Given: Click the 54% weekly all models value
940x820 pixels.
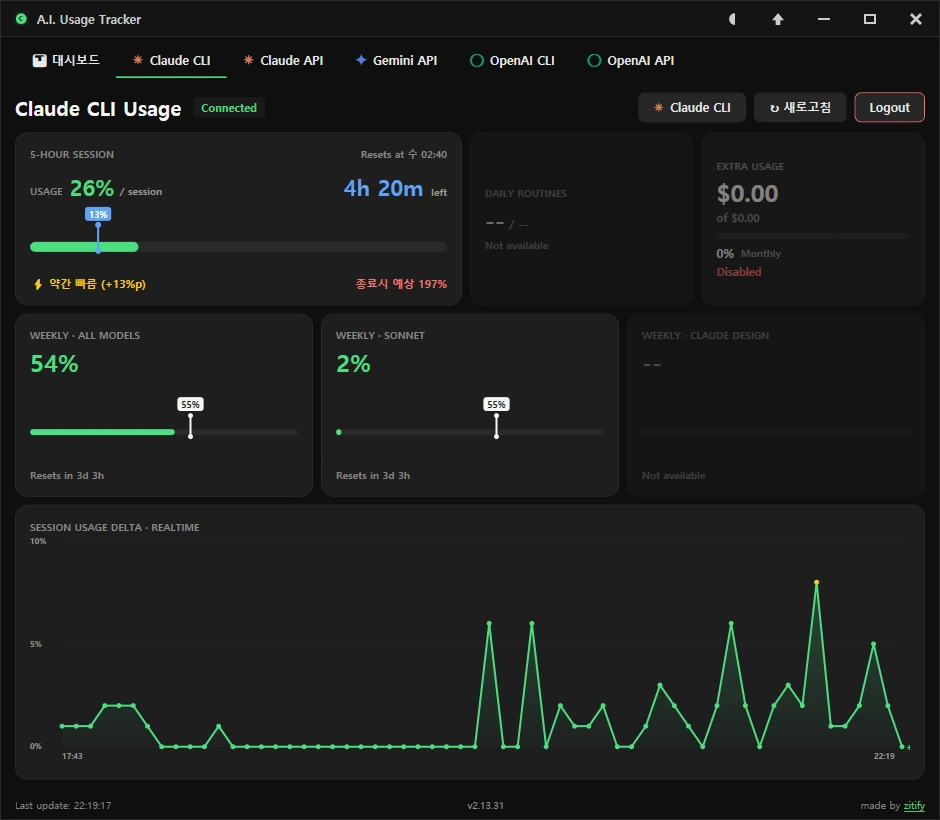Looking at the screenshot, I should click(54, 364).
